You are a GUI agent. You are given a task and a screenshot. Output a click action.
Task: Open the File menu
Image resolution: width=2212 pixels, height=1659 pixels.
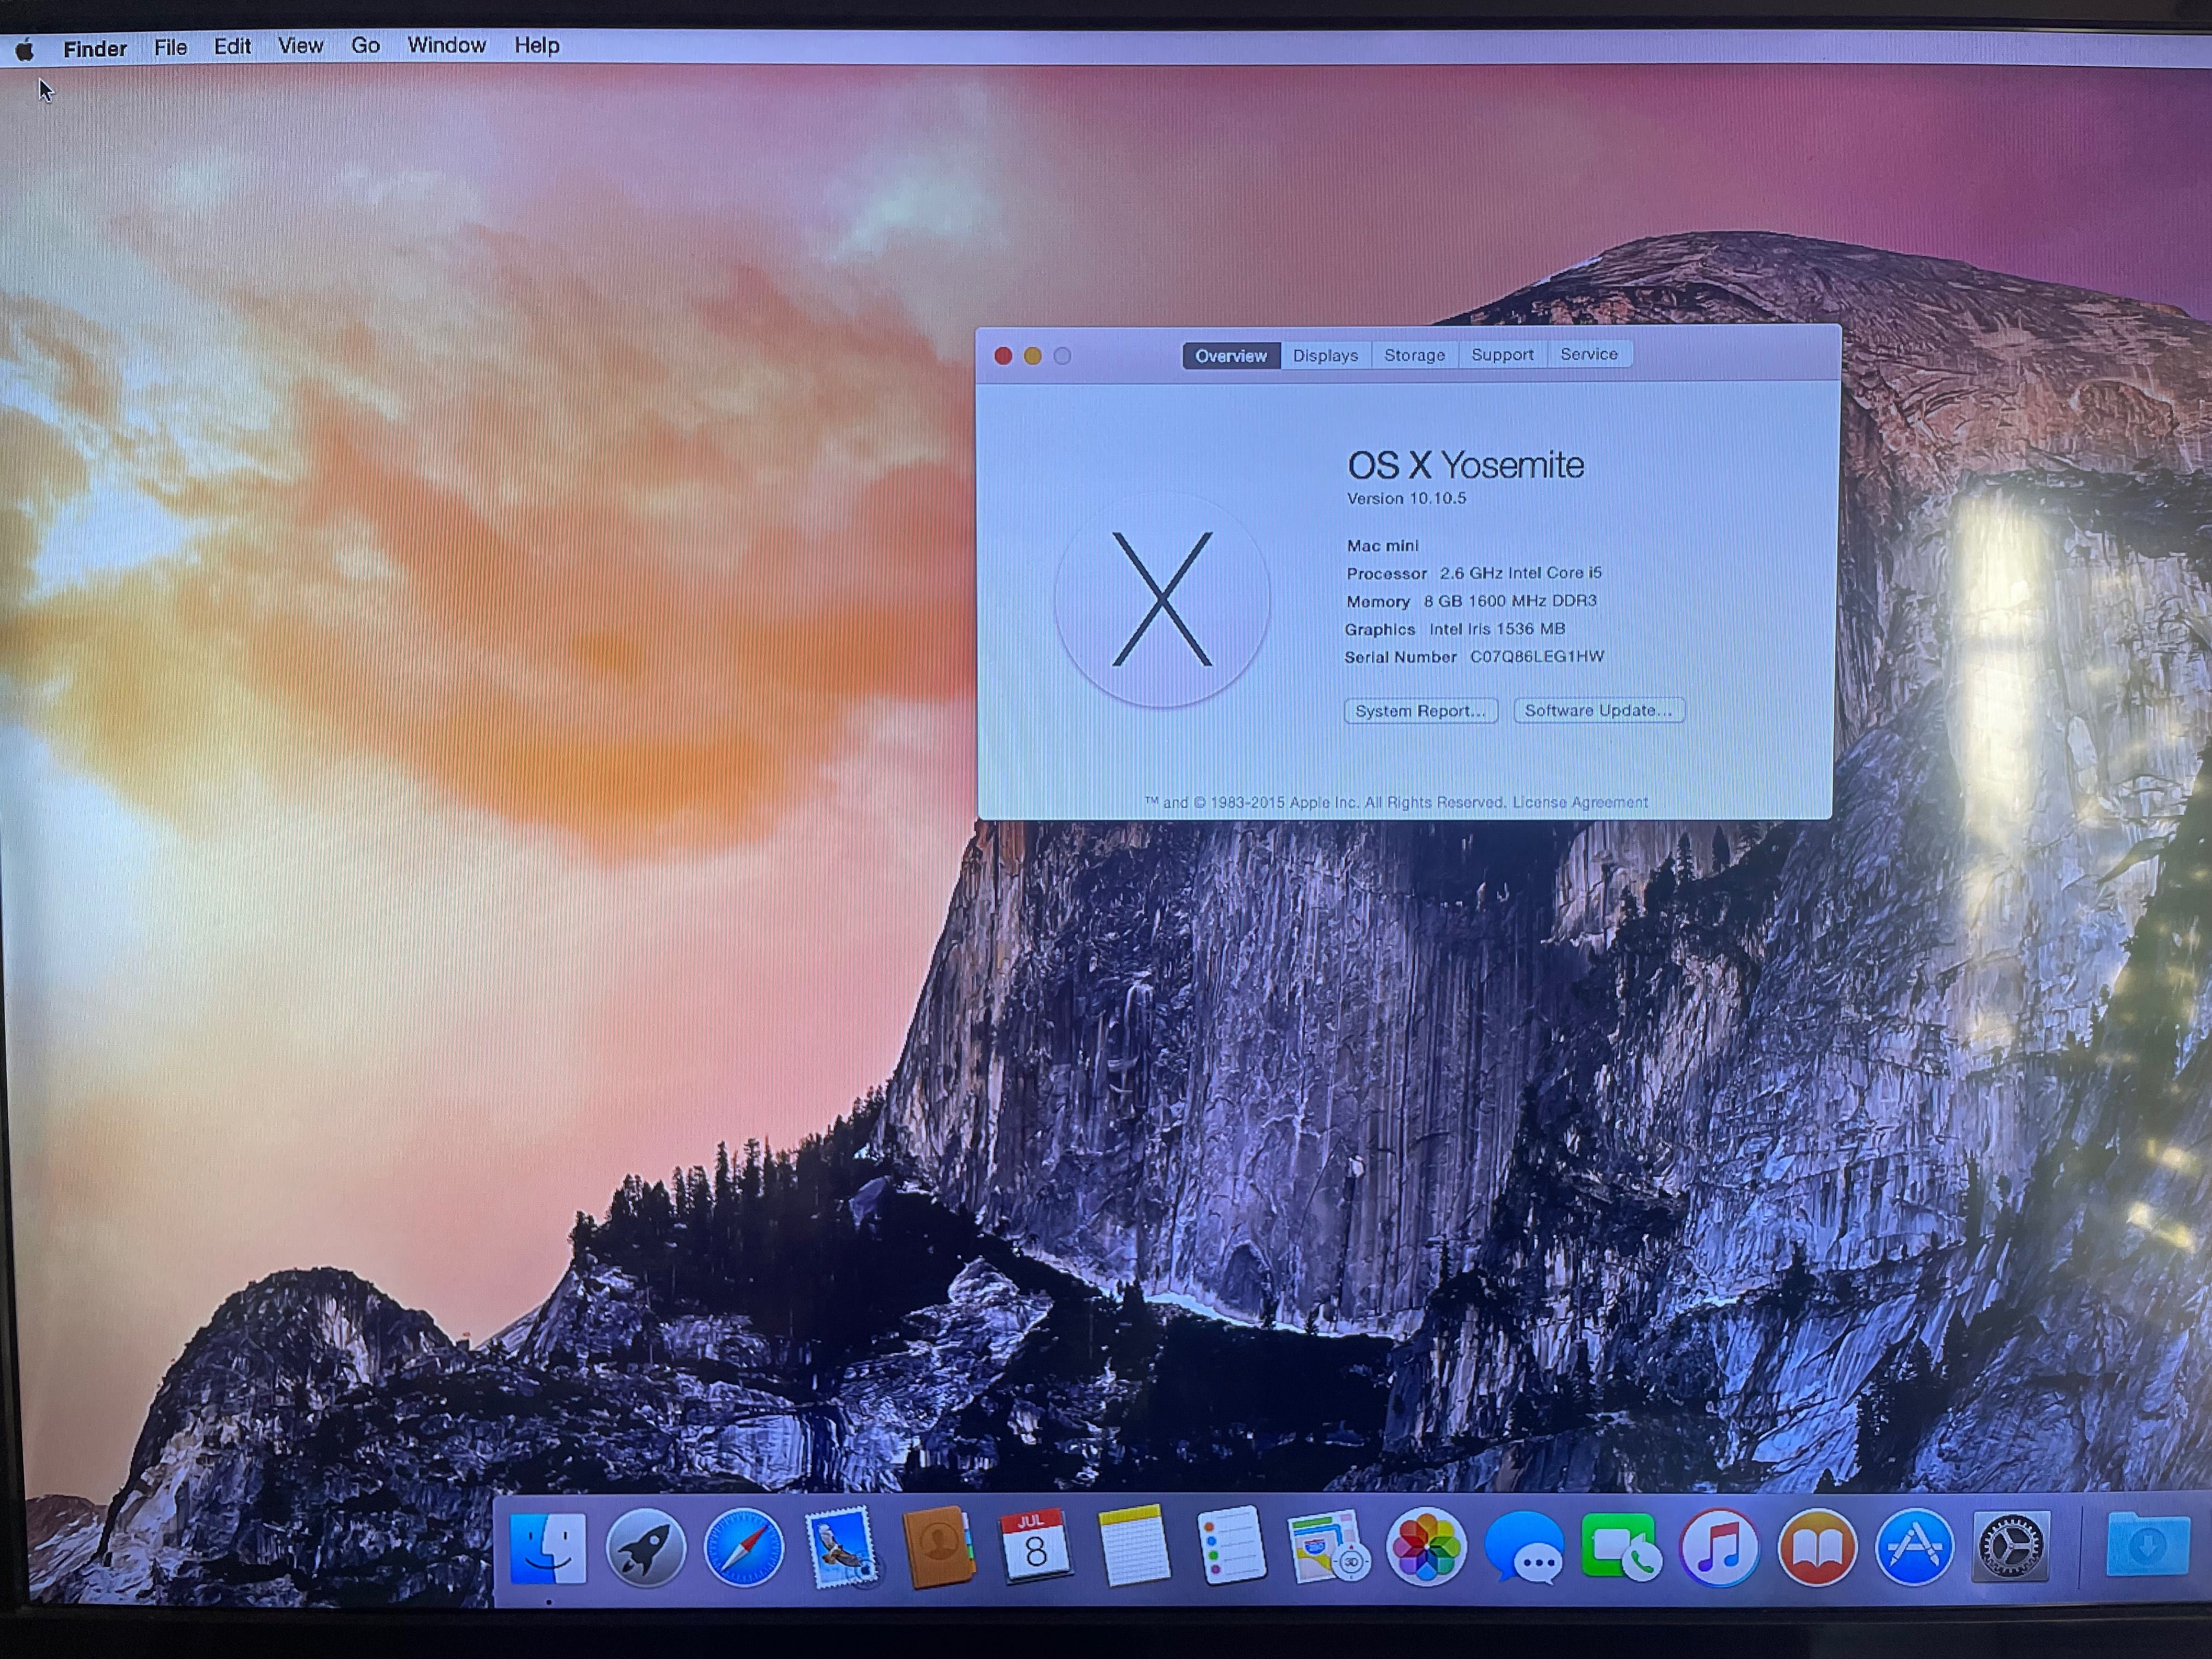click(171, 47)
